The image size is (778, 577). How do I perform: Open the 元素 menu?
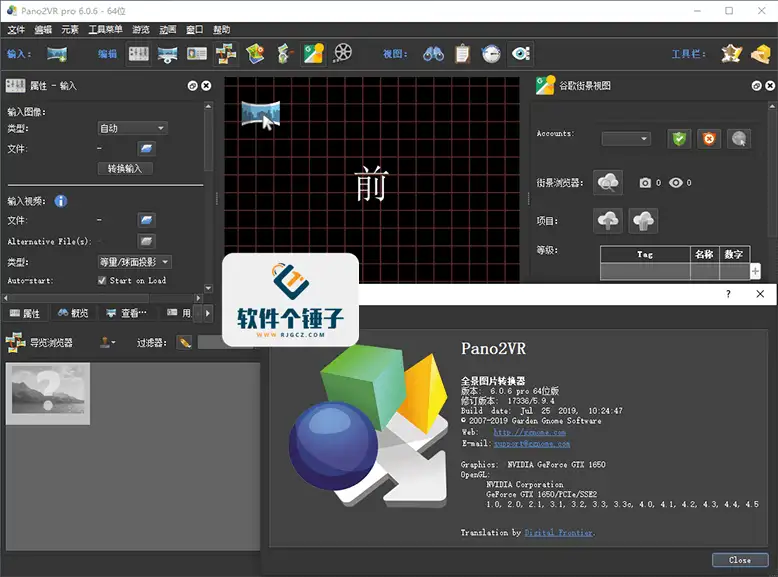pyautogui.click(x=70, y=30)
